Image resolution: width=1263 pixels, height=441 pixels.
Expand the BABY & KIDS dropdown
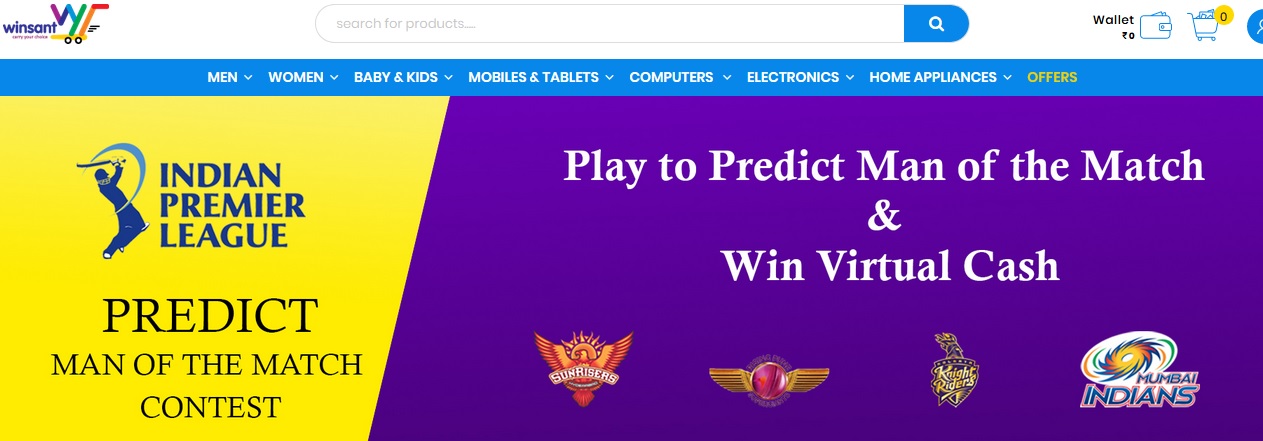click(x=403, y=77)
